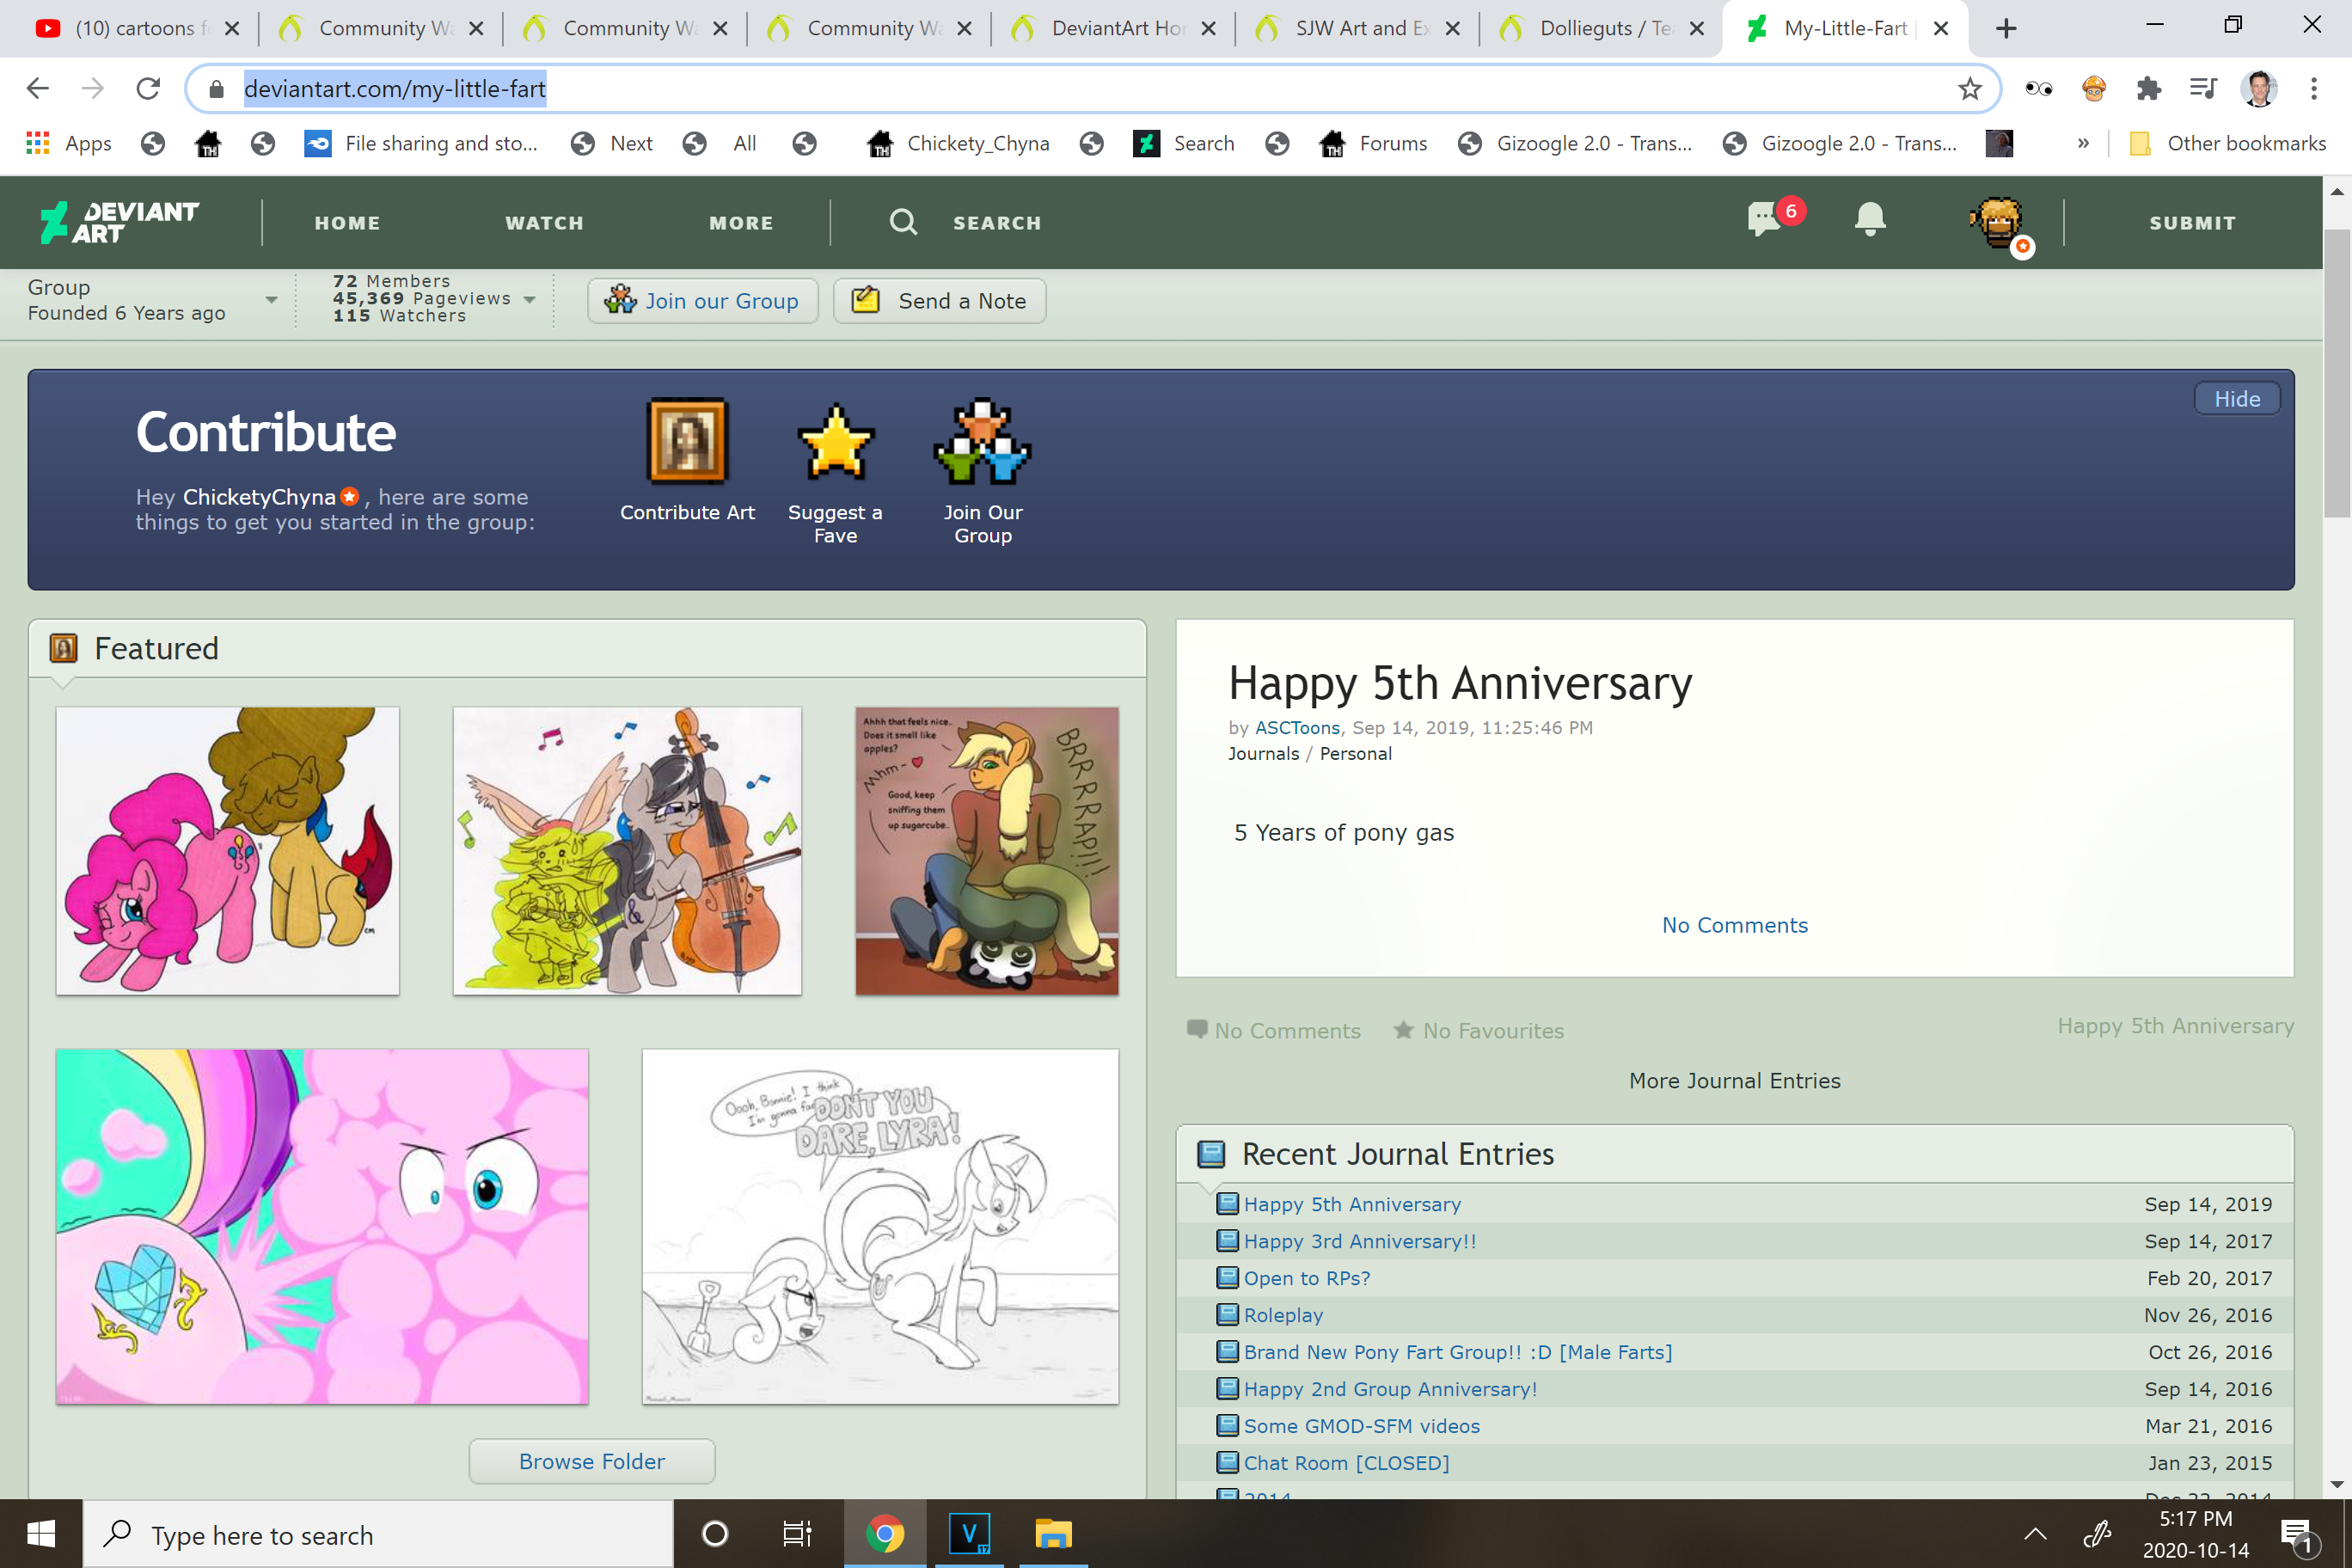This screenshot has width=2352, height=1568.
Task: Open the Some GMOD-SFM videos entry
Action: [1362, 1426]
